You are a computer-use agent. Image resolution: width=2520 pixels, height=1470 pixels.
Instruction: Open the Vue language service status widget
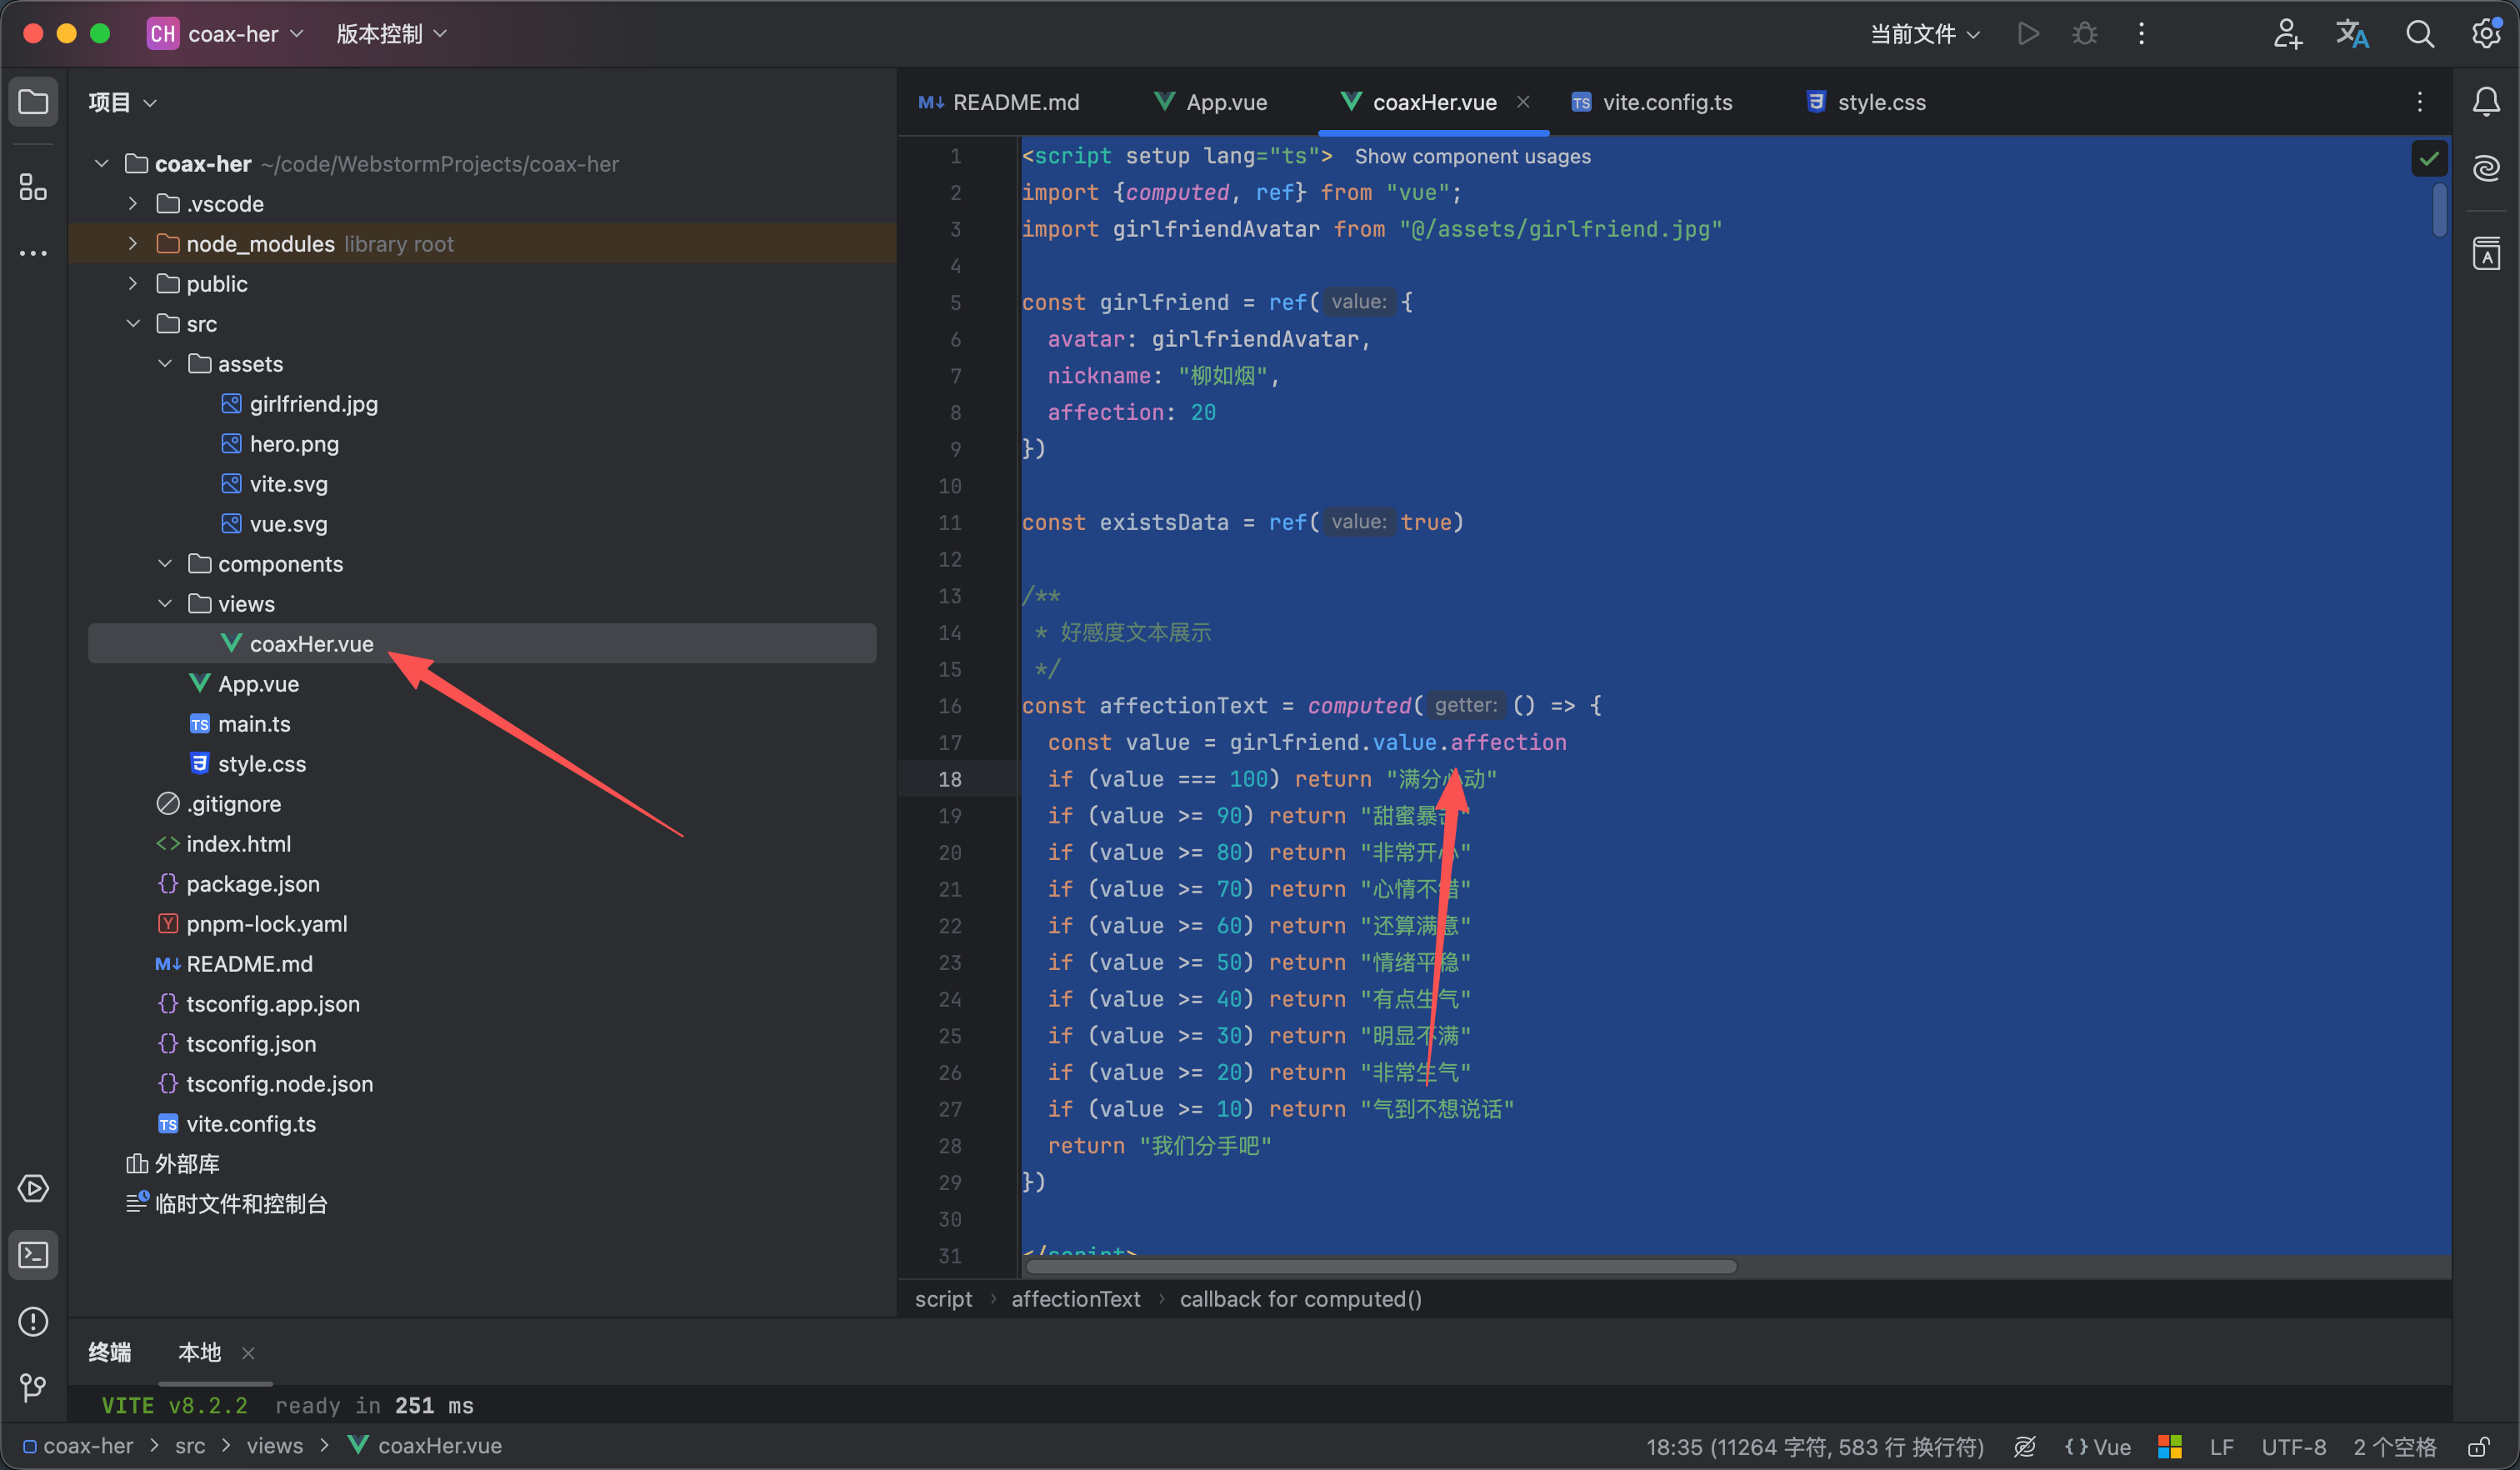click(x=2097, y=1447)
